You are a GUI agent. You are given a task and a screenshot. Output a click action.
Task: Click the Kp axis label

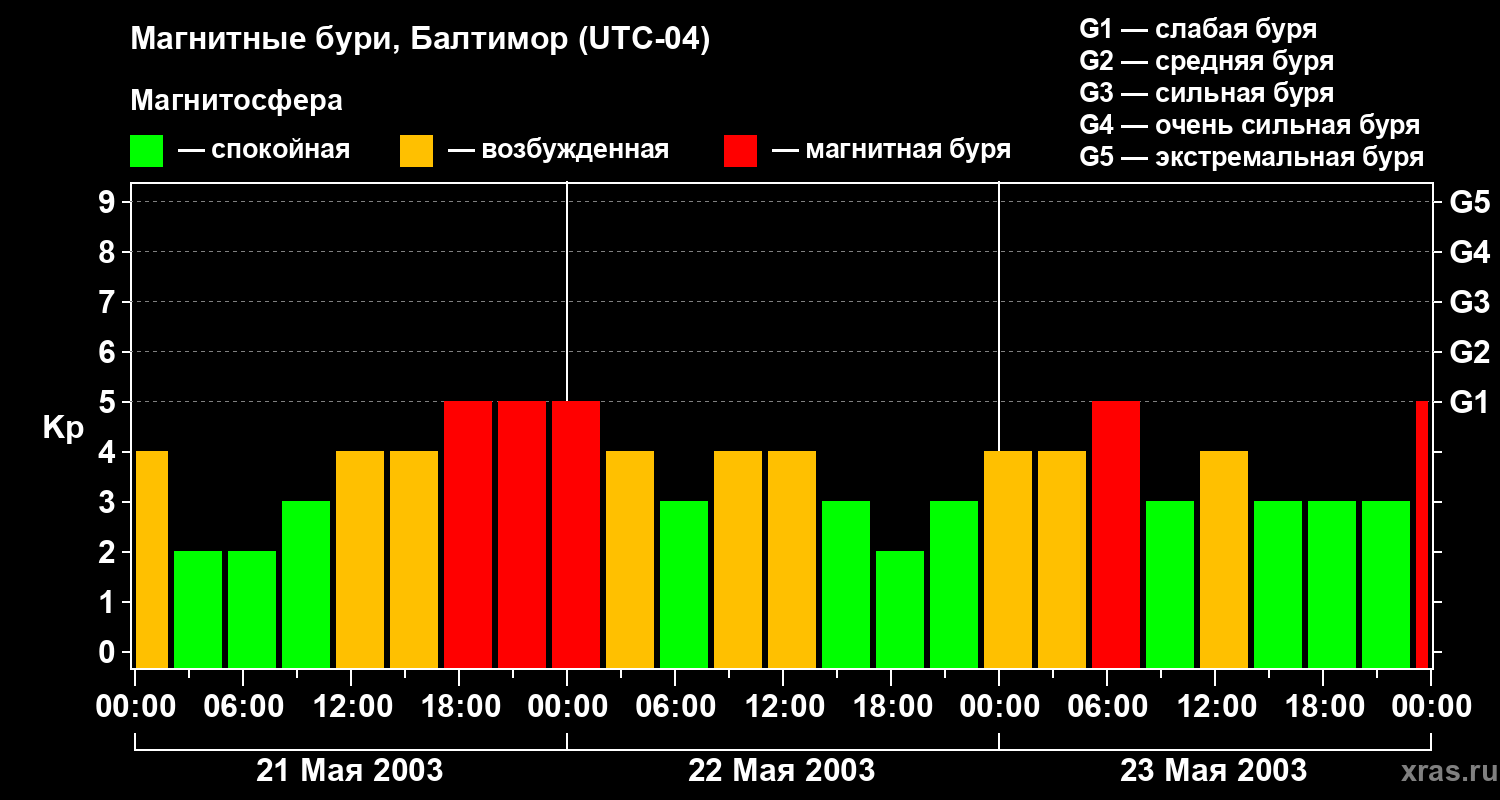coord(63,428)
